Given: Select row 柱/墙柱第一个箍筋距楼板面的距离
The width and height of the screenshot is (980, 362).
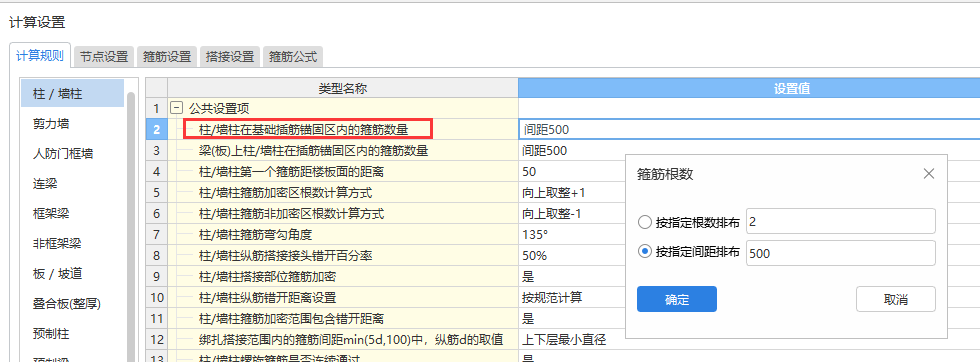Looking at the screenshot, I should (x=342, y=171).
